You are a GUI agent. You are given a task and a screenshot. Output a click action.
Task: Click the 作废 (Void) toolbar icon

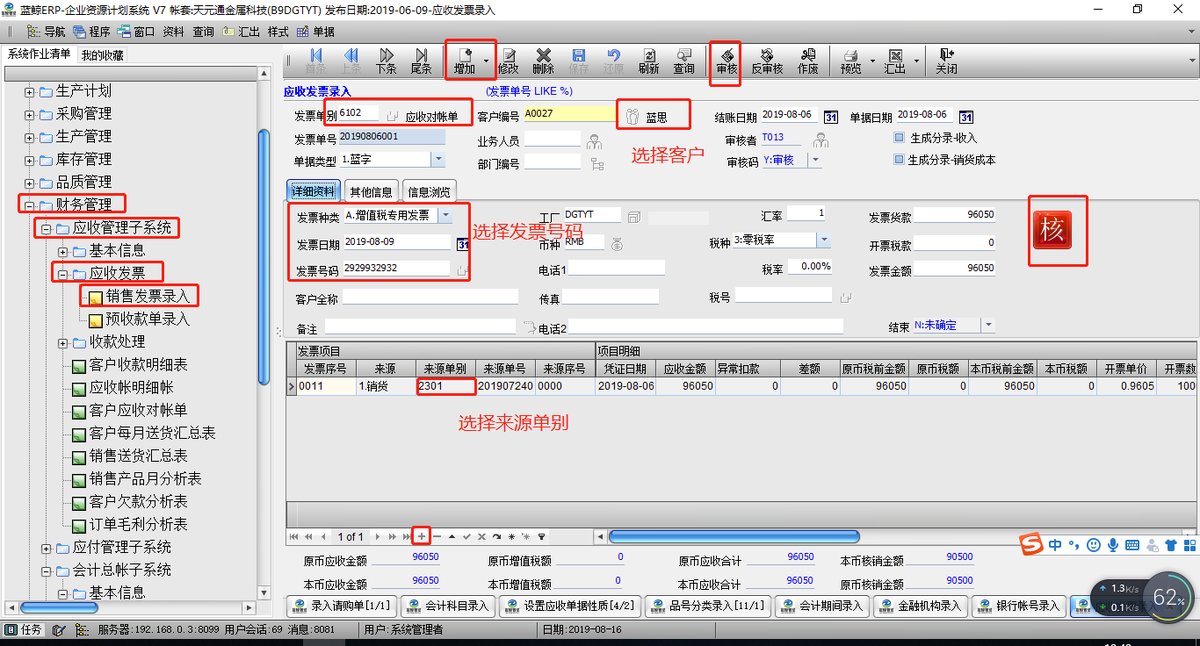coord(808,60)
